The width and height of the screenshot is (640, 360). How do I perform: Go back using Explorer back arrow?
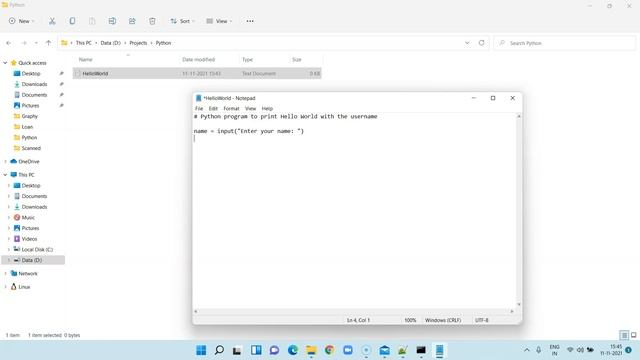click(9, 43)
